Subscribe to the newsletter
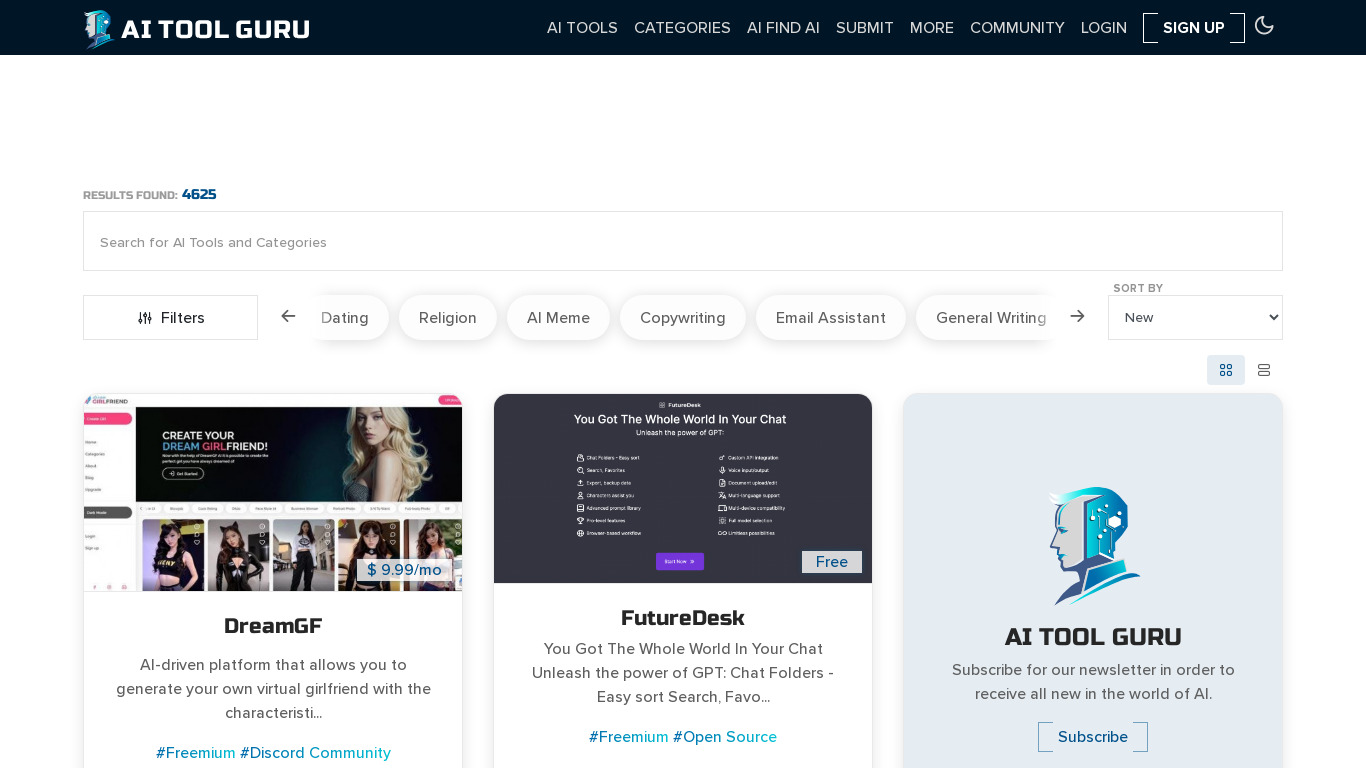Screen dimensions: 1366x768 pyautogui.click(x=1093, y=737)
